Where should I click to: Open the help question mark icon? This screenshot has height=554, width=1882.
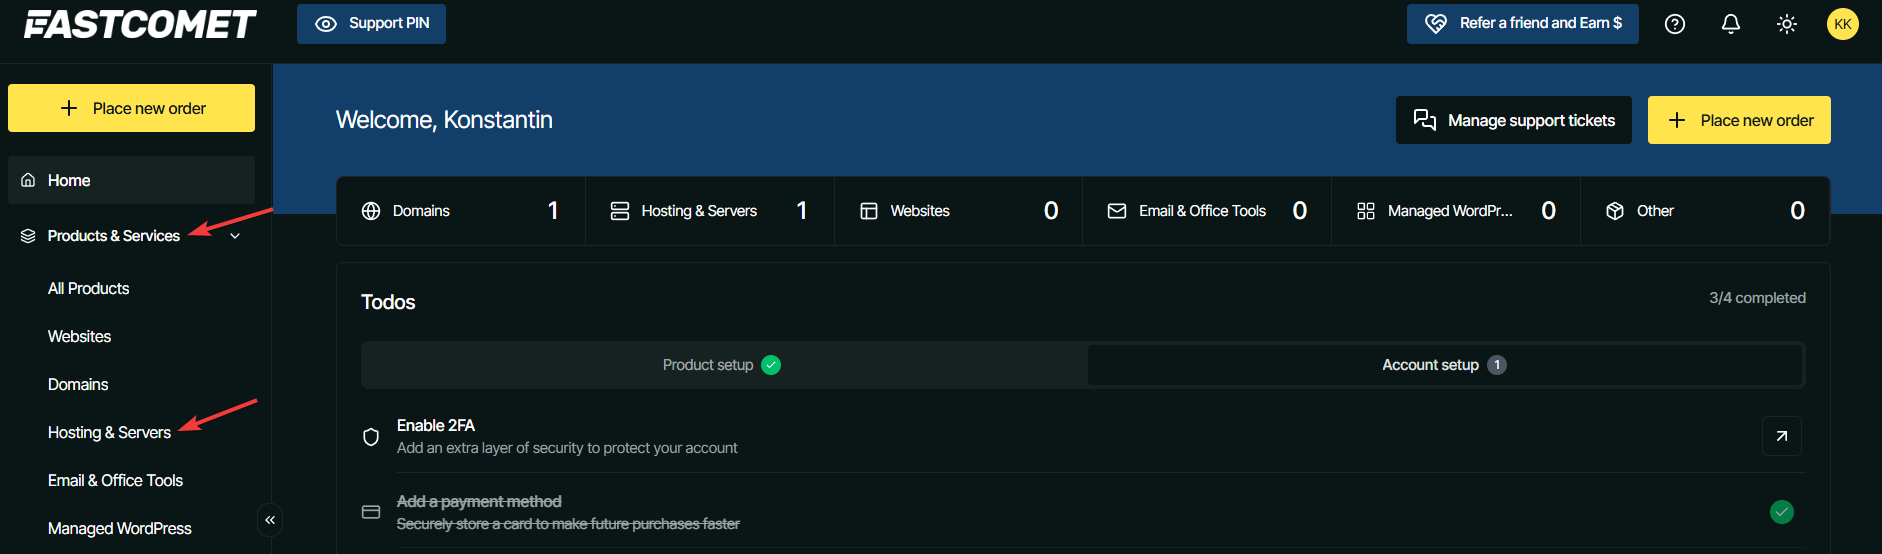[1675, 24]
